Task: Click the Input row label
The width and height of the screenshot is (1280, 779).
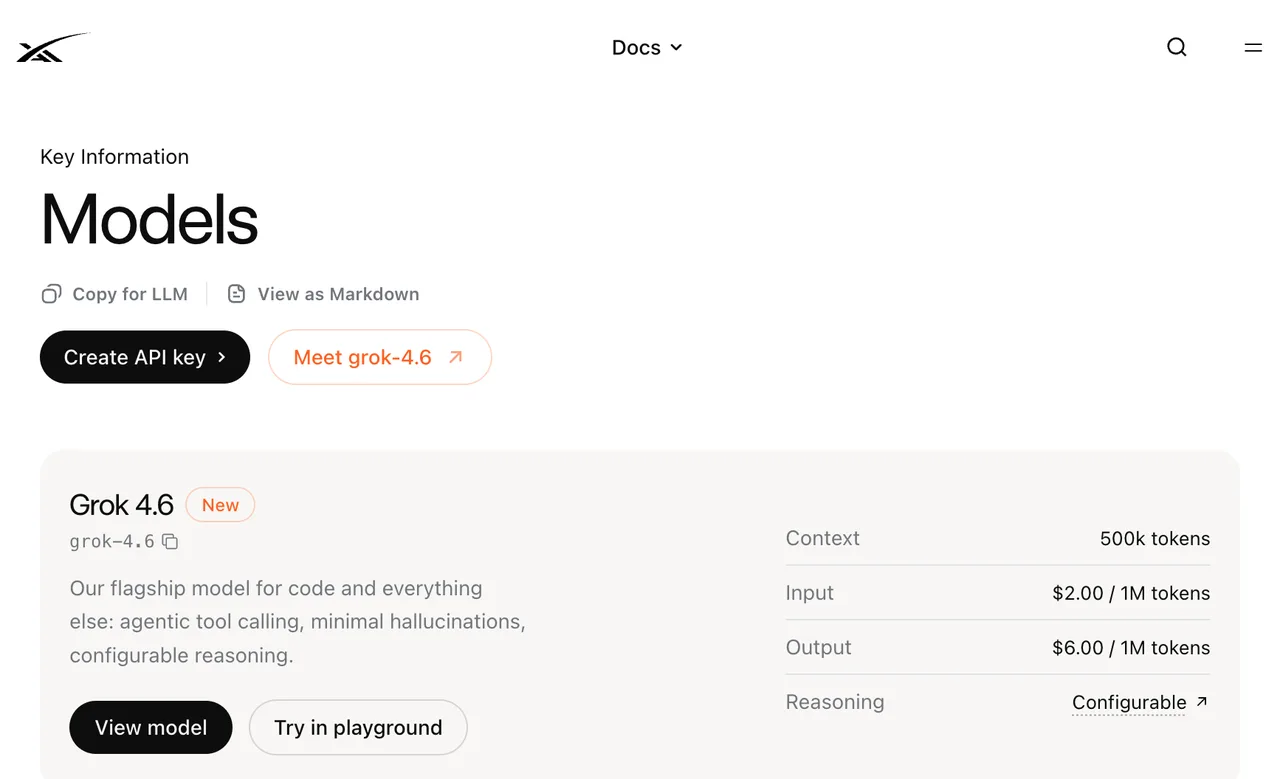Action: 810,593
